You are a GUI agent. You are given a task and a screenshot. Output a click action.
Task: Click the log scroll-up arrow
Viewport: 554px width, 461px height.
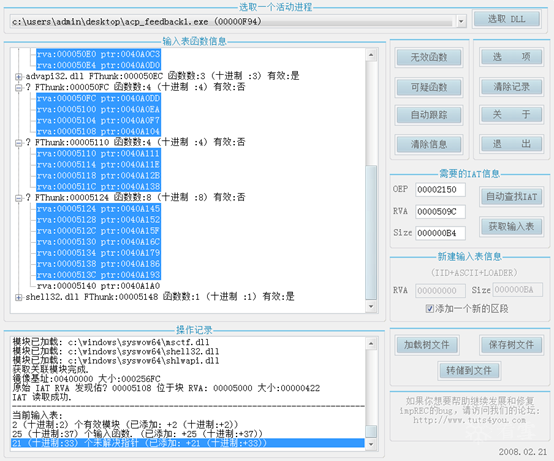[371, 343]
